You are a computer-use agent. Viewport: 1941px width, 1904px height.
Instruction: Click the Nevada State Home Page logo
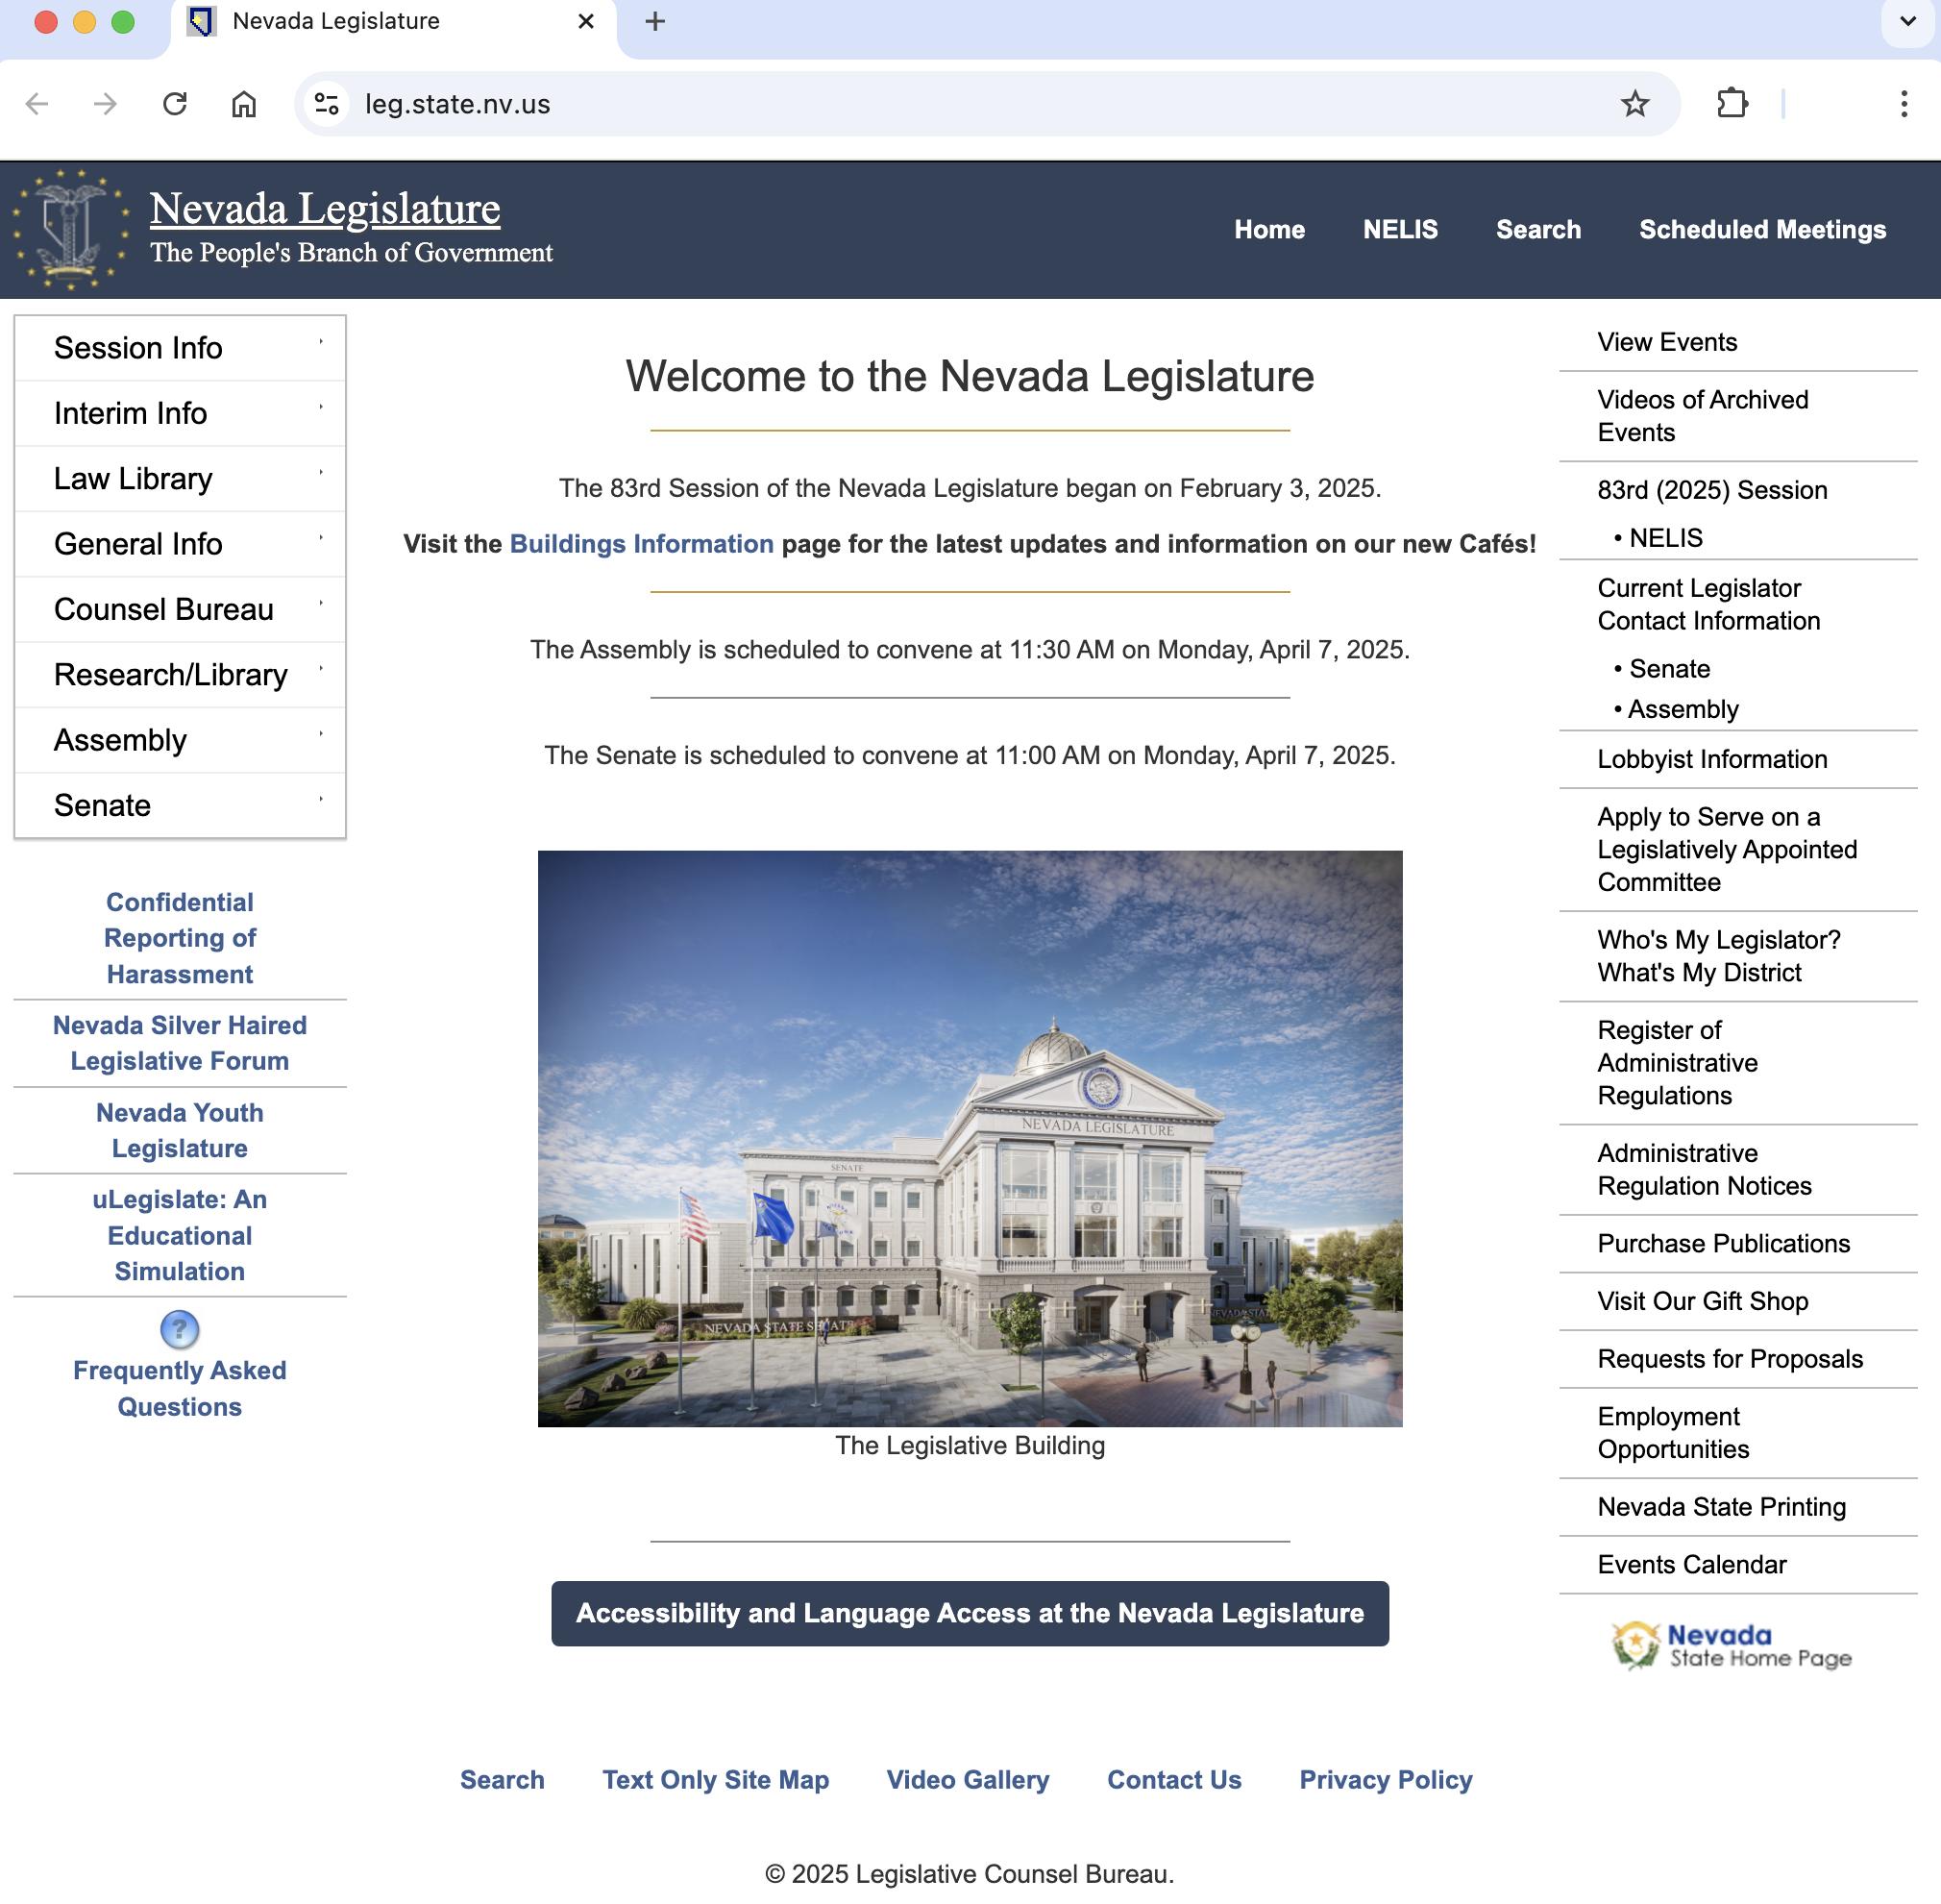pyautogui.click(x=1732, y=1645)
